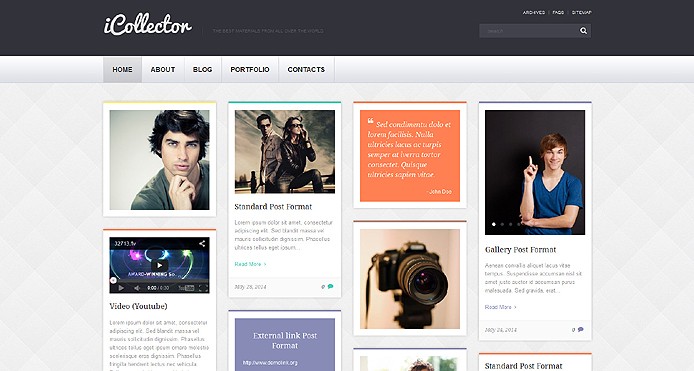Screen dimensions: 694x371
Task: Select second gallery slide dot
Action: [x=502, y=224]
